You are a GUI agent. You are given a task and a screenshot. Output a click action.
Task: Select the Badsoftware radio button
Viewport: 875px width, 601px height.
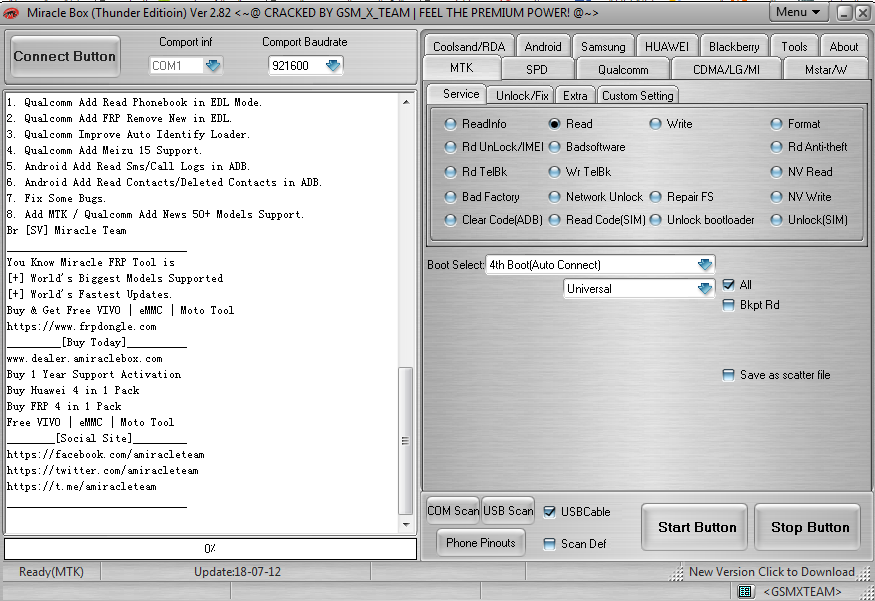(x=554, y=147)
